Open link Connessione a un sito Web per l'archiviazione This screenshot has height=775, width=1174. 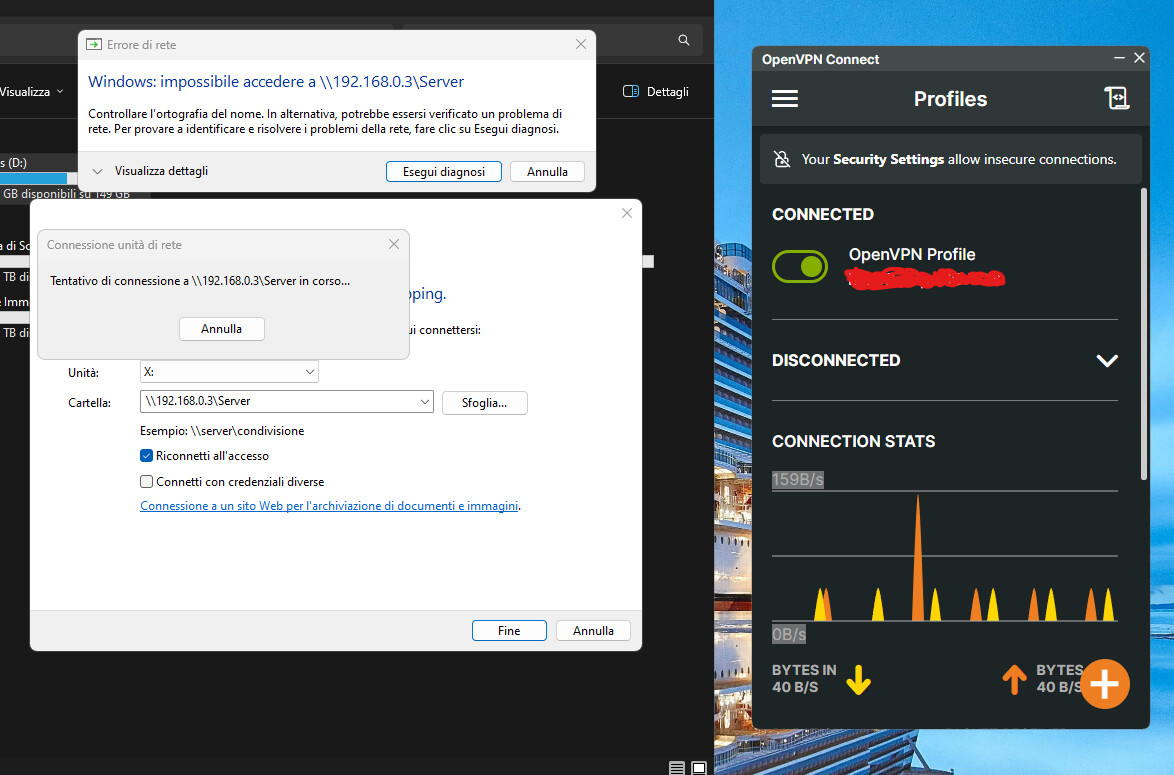click(x=329, y=505)
